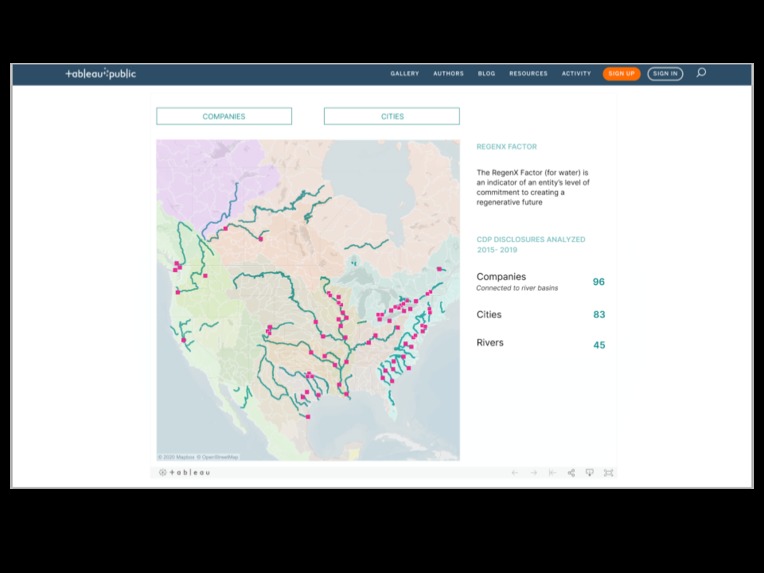
Task: Select the Companies button
Action: (224, 116)
